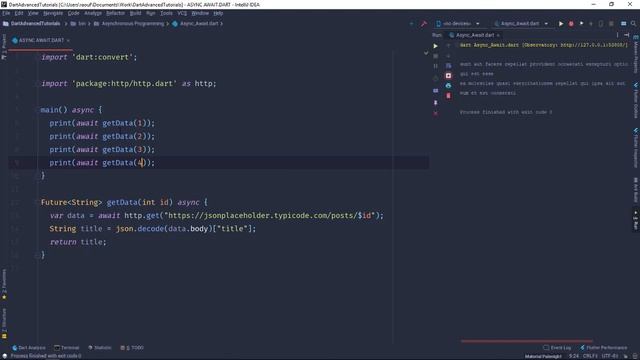
Task: Click the inspection checkmark at editor top-right
Action: pos(426,53)
